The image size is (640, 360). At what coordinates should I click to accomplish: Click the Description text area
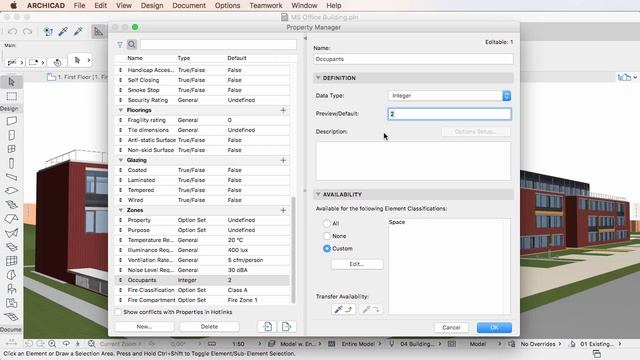(x=413, y=161)
